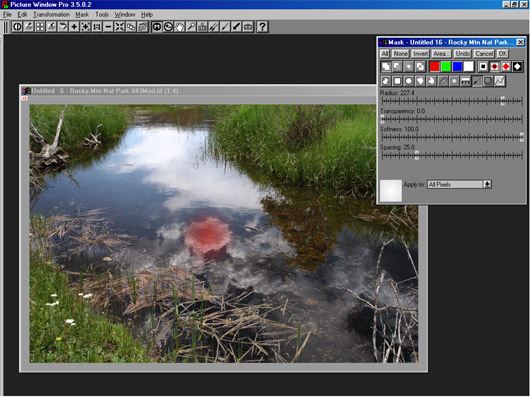Viewport: 530px width, 397px height.
Task: Open the File menu
Action: pyautogui.click(x=7, y=15)
